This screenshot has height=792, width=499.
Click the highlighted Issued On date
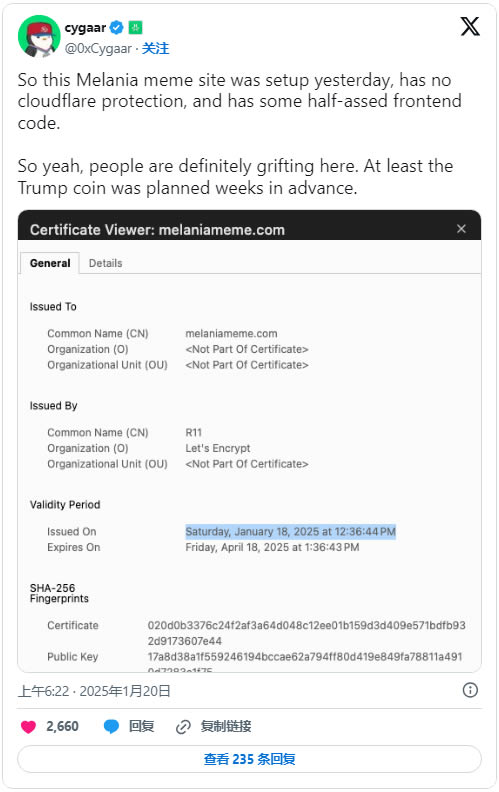(290, 531)
